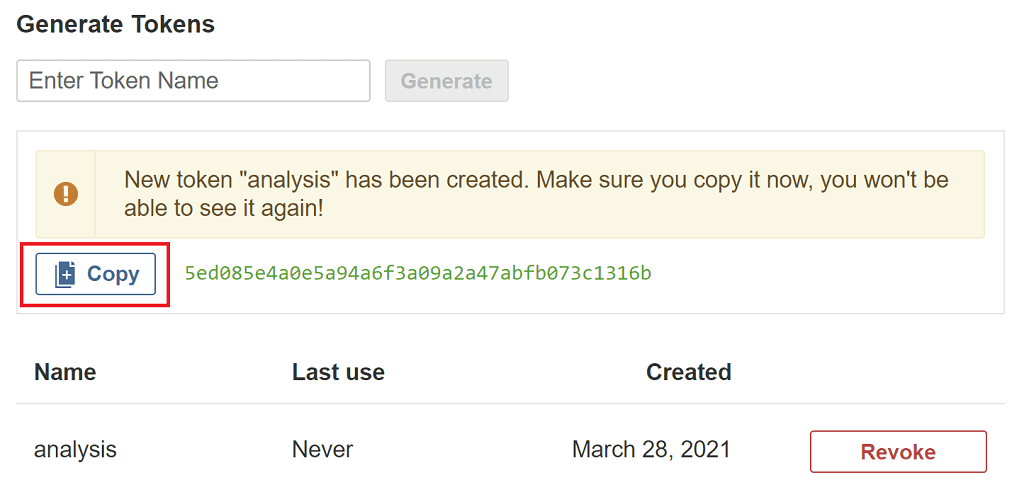Click the Never last-use value
Viewport: 1024px width, 492px height.
pos(322,449)
